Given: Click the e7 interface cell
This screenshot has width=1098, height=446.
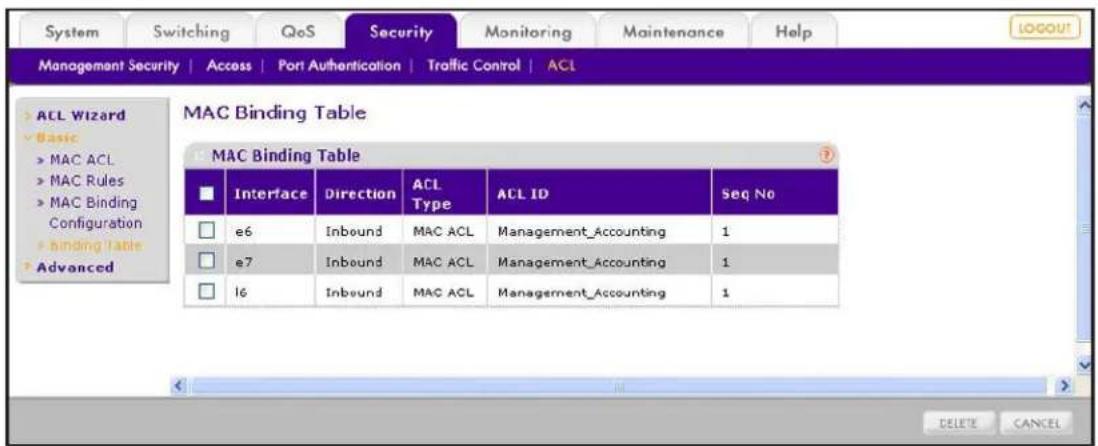Looking at the screenshot, I should [272, 262].
